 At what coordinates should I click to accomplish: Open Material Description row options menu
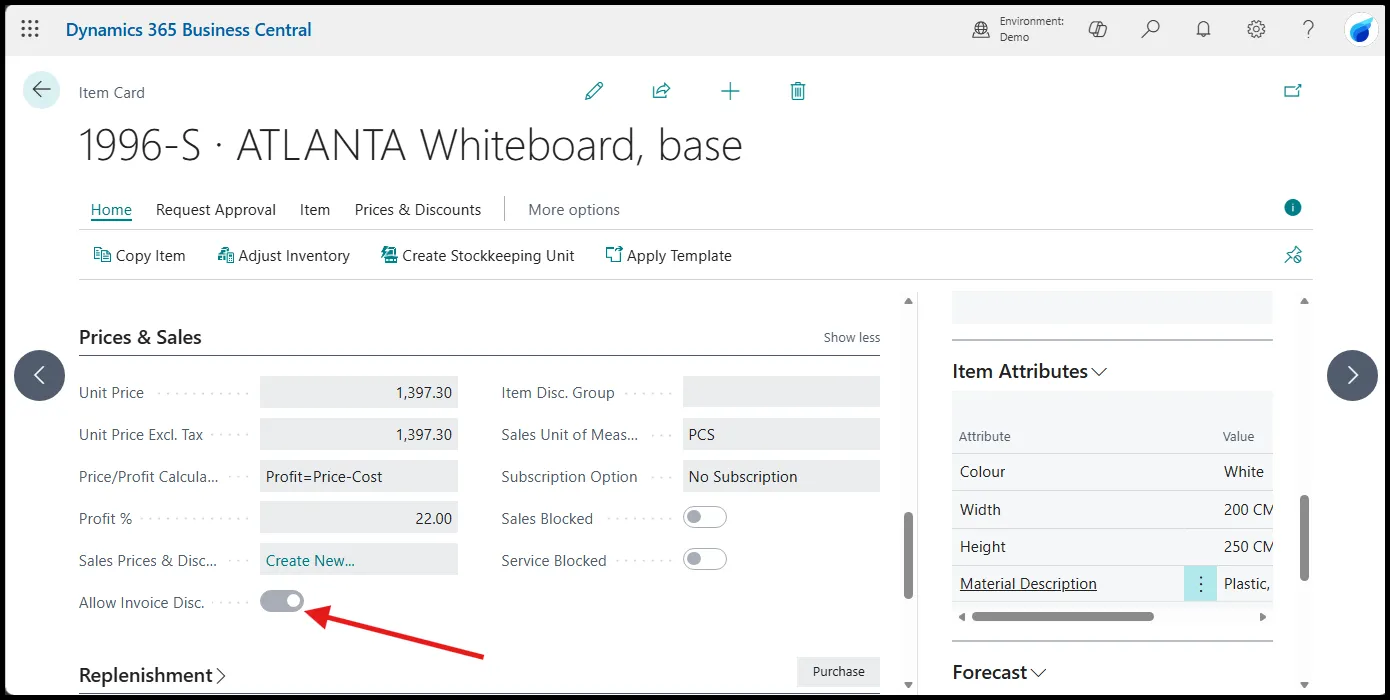pos(1201,584)
